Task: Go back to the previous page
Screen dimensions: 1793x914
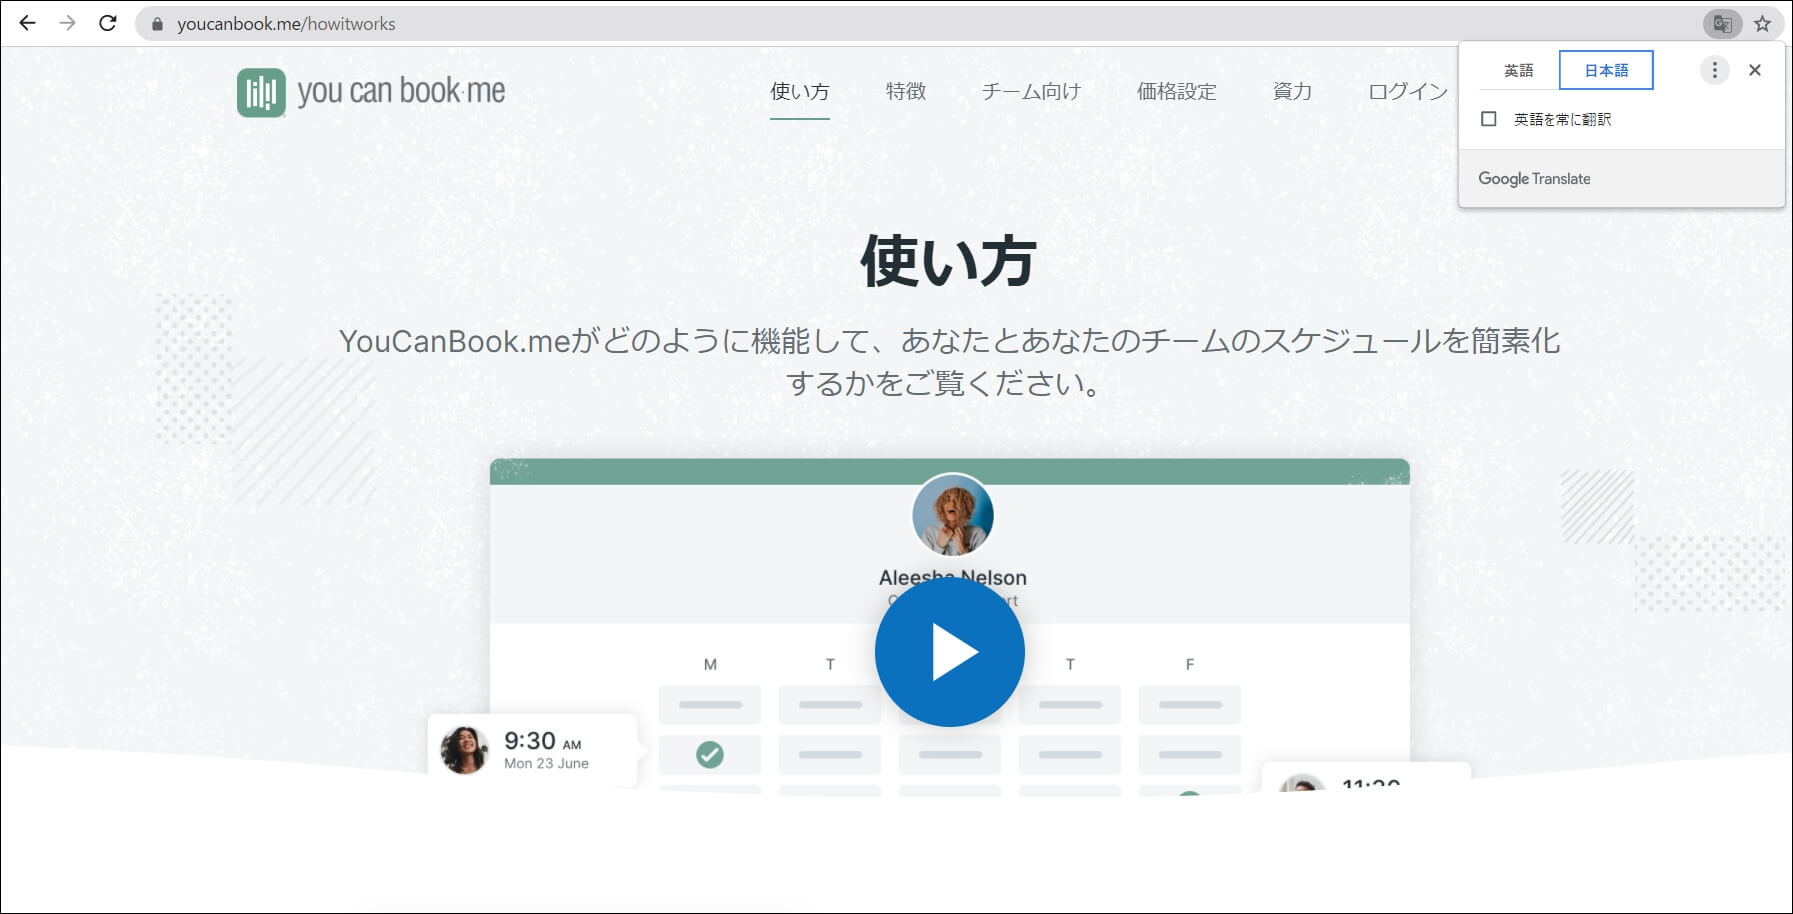Action: (x=27, y=23)
